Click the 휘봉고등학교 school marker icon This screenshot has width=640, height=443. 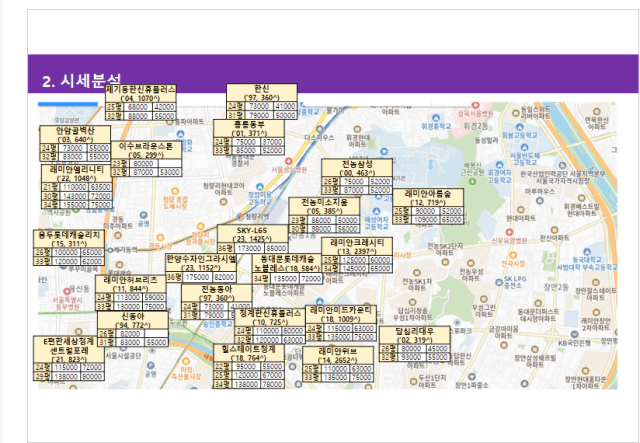click(520, 127)
